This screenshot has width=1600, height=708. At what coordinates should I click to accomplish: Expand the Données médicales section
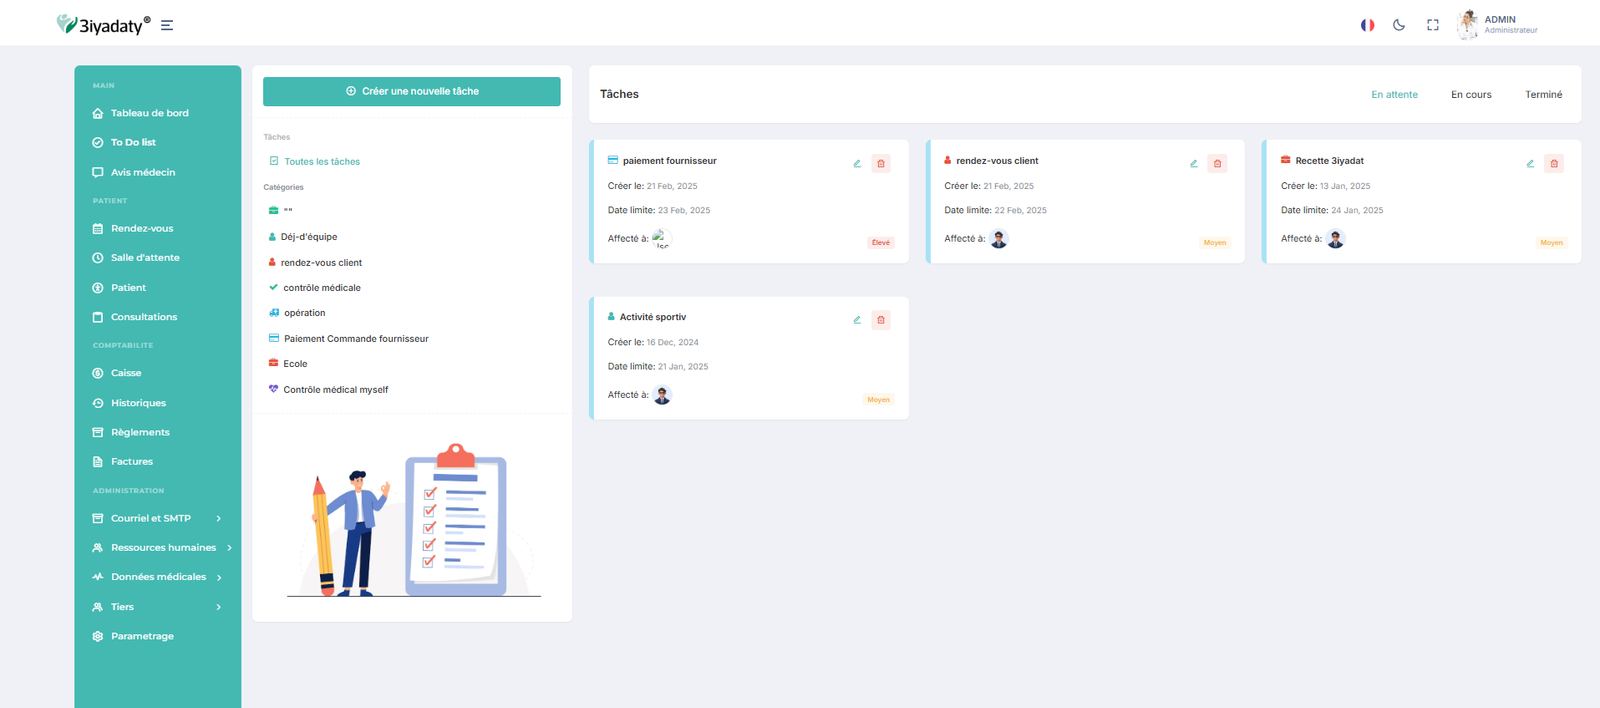(x=158, y=577)
